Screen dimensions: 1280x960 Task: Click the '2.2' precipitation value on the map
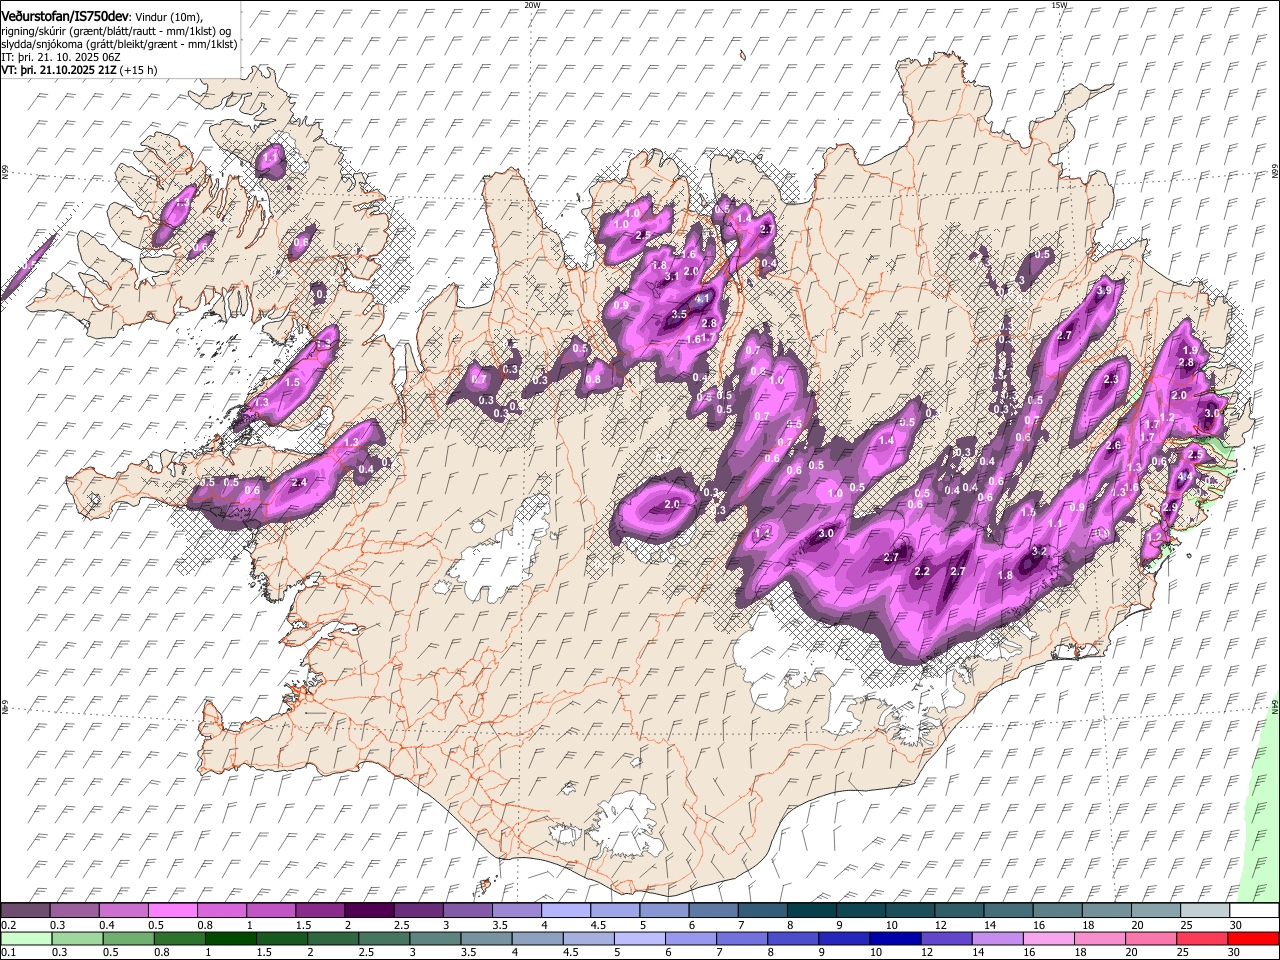point(922,572)
